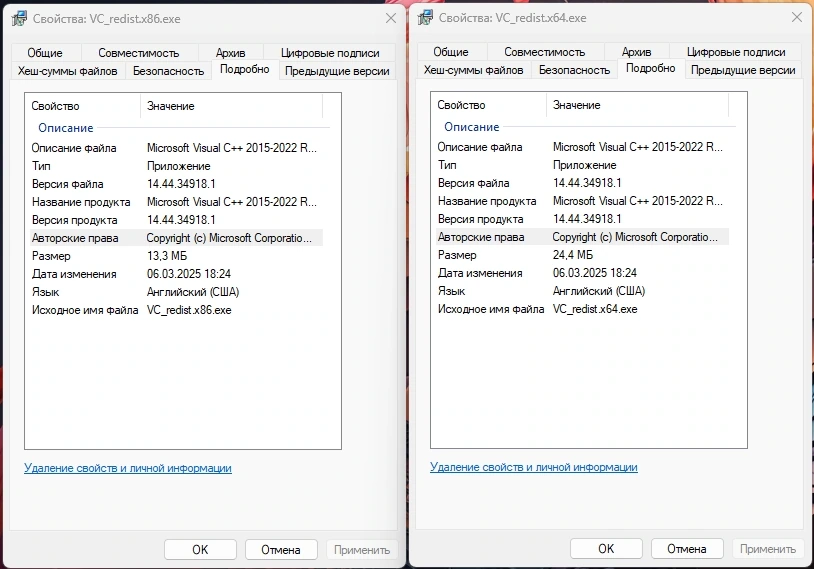Select Подробно tab in x64 window
The height and width of the screenshot is (569, 814).
650,69
